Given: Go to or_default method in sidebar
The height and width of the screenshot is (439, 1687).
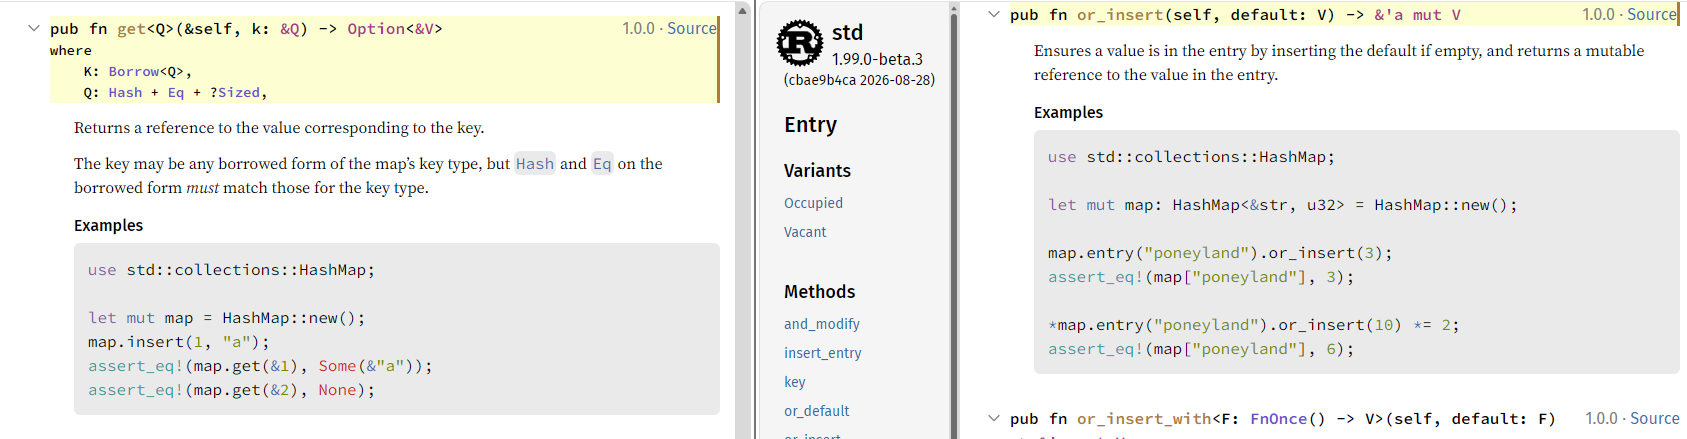Looking at the screenshot, I should (817, 411).
